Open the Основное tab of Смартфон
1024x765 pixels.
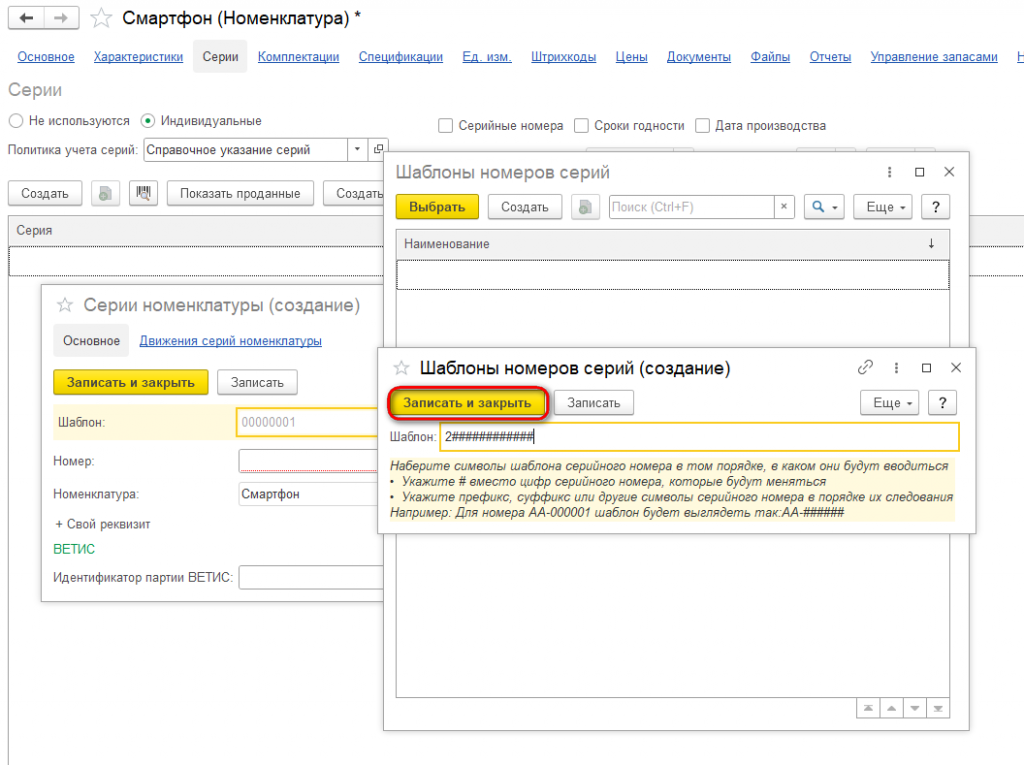(46, 57)
